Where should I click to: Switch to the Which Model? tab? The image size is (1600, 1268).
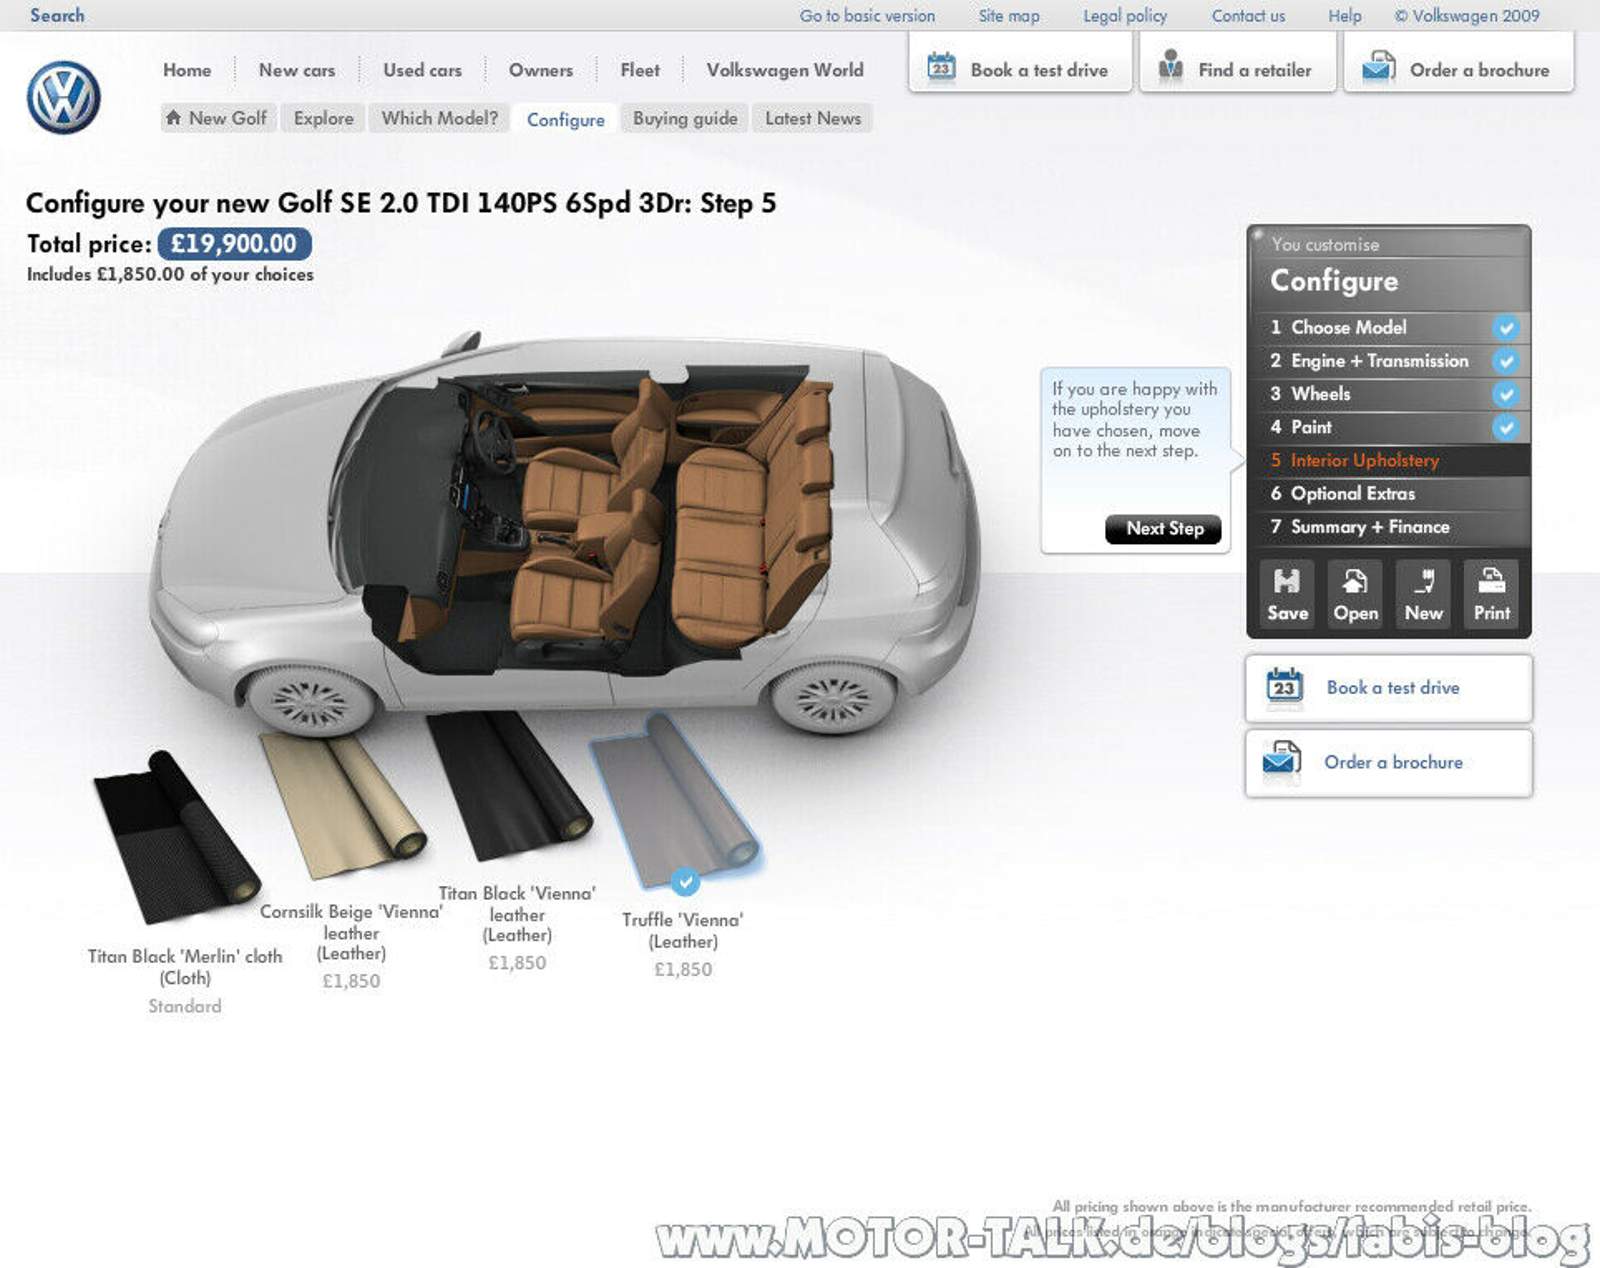tap(440, 118)
